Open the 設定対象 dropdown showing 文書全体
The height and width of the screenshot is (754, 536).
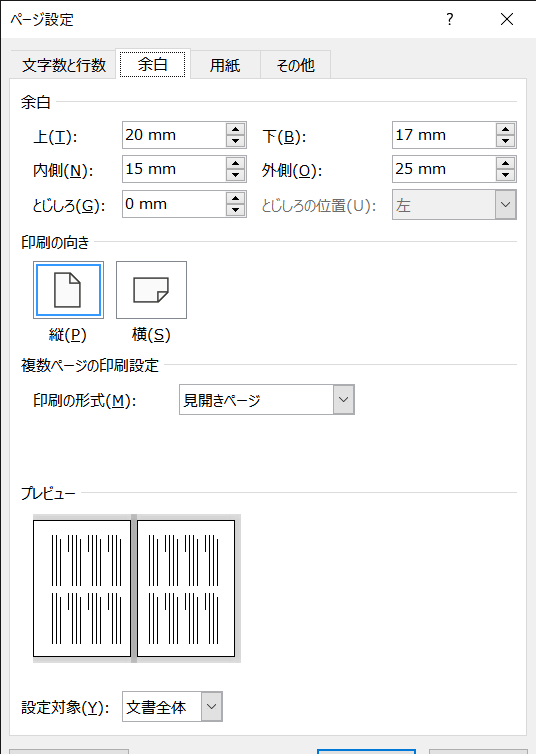[172, 706]
